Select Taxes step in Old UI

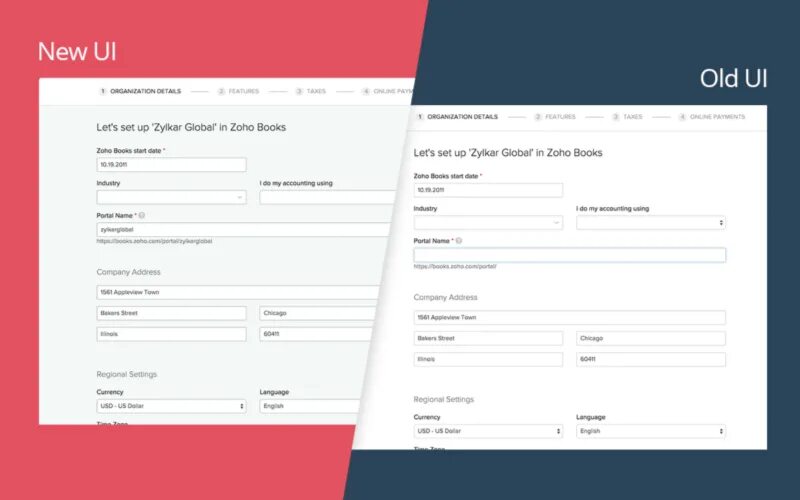tap(627, 117)
